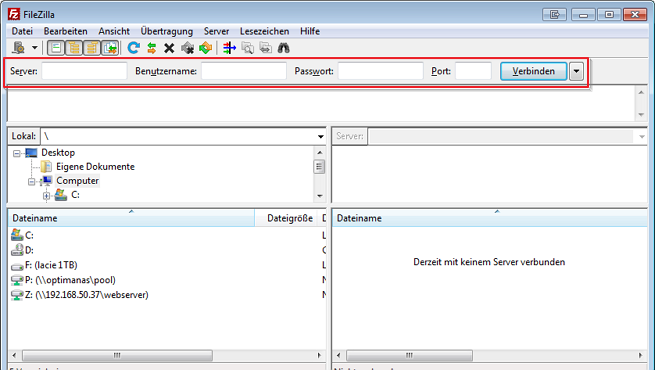
Task: Select Eigene Dokumente in the tree
Action: 95,167
